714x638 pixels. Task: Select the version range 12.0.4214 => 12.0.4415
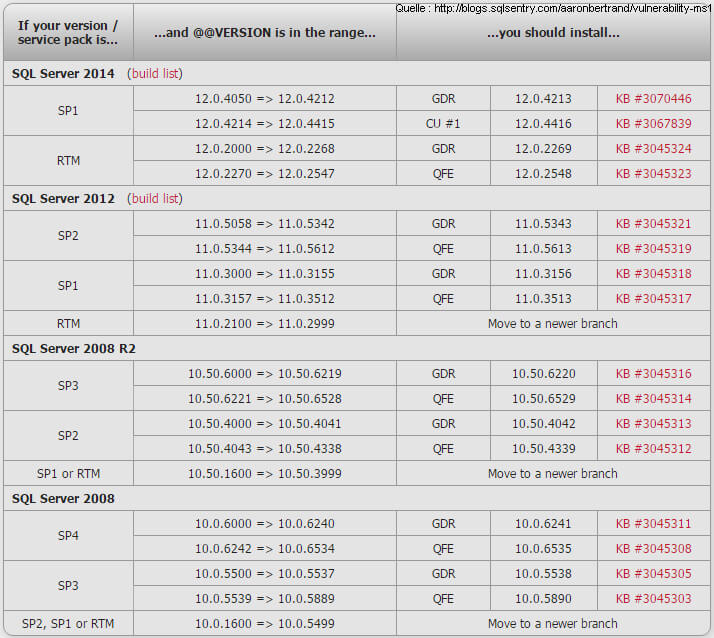(x=265, y=124)
